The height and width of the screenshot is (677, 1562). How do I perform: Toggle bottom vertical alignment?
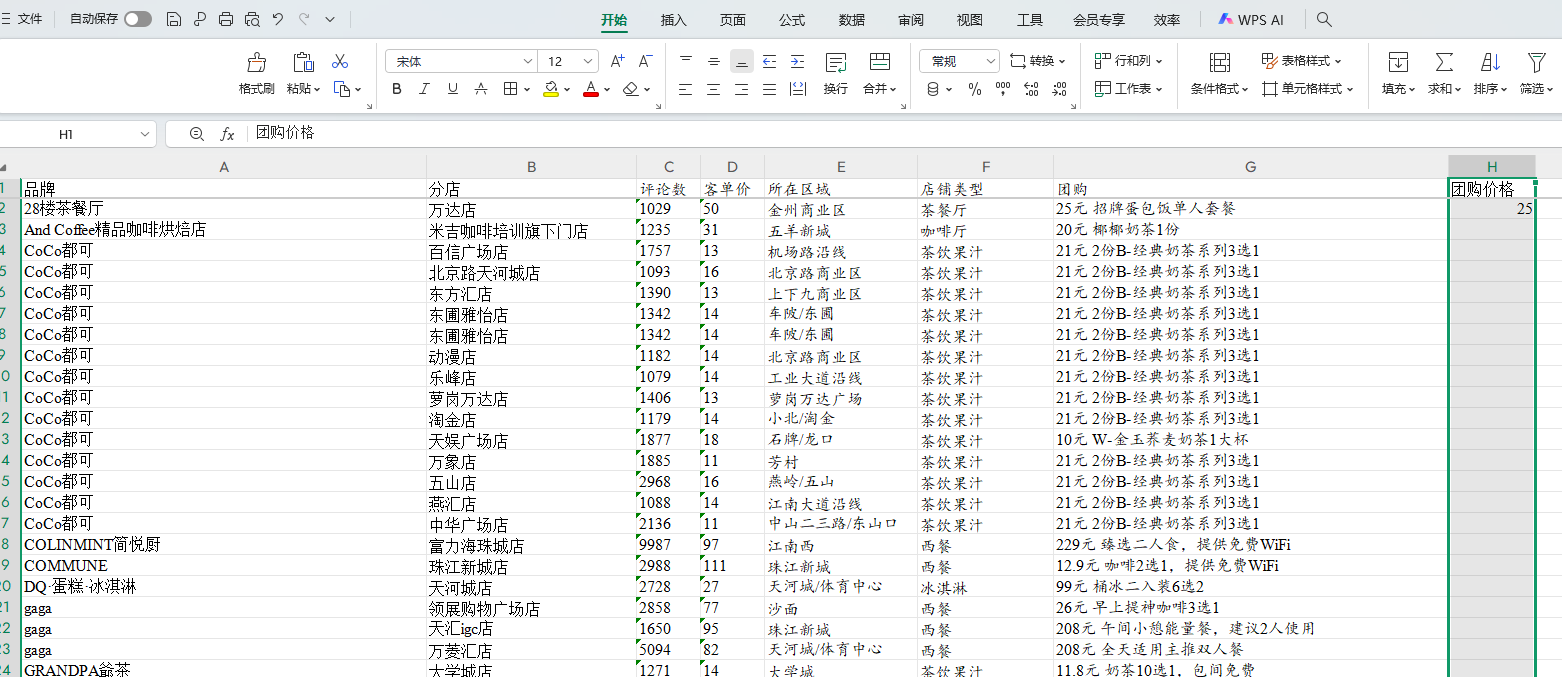741,61
